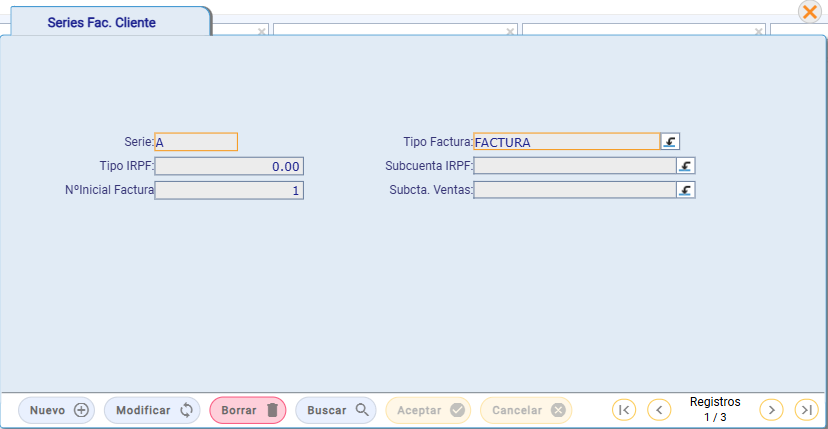Go to the previous record
This screenshot has width=828, height=429.
pyautogui.click(x=659, y=410)
